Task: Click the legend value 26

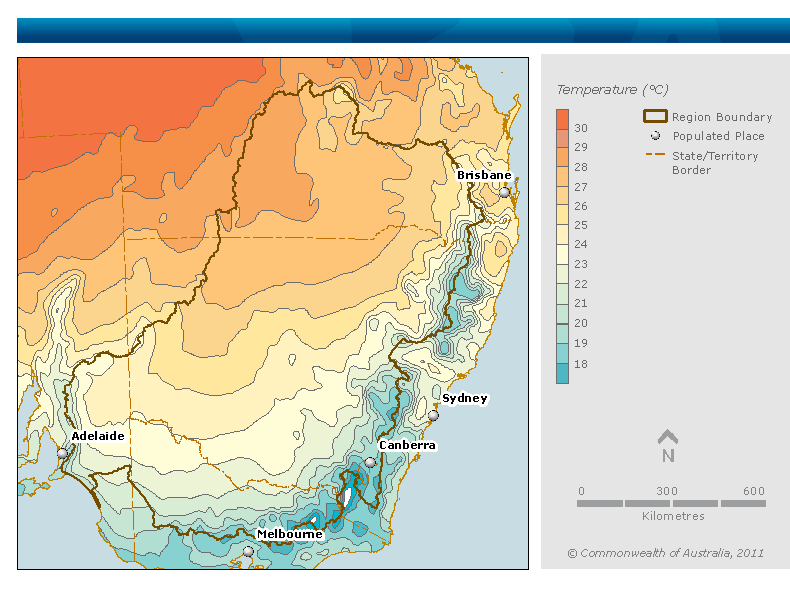Action: click(581, 206)
